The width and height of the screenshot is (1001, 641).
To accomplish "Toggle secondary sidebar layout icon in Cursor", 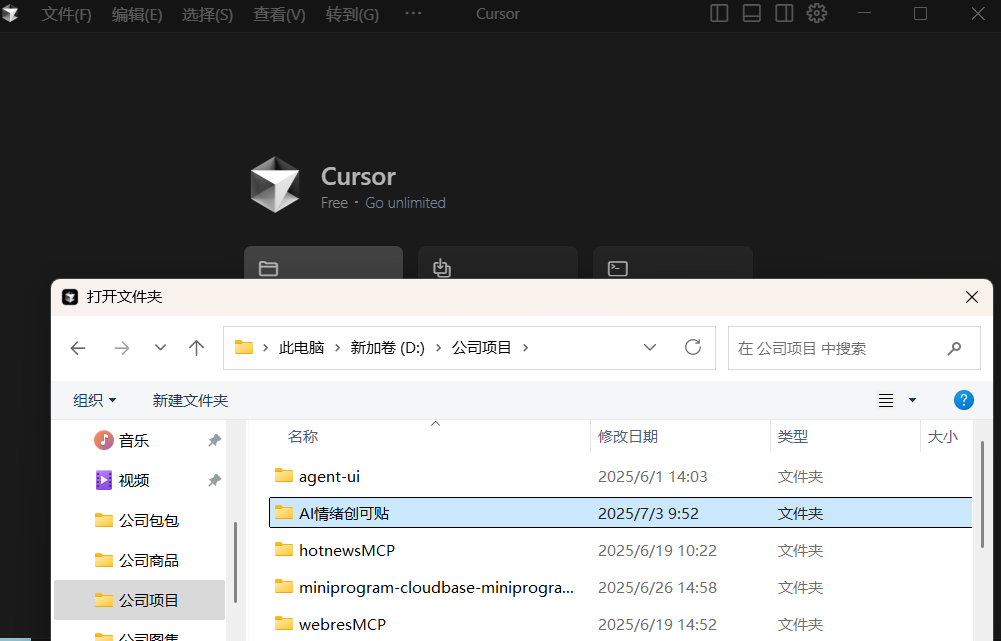I will pyautogui.click(x=784, y=13).
